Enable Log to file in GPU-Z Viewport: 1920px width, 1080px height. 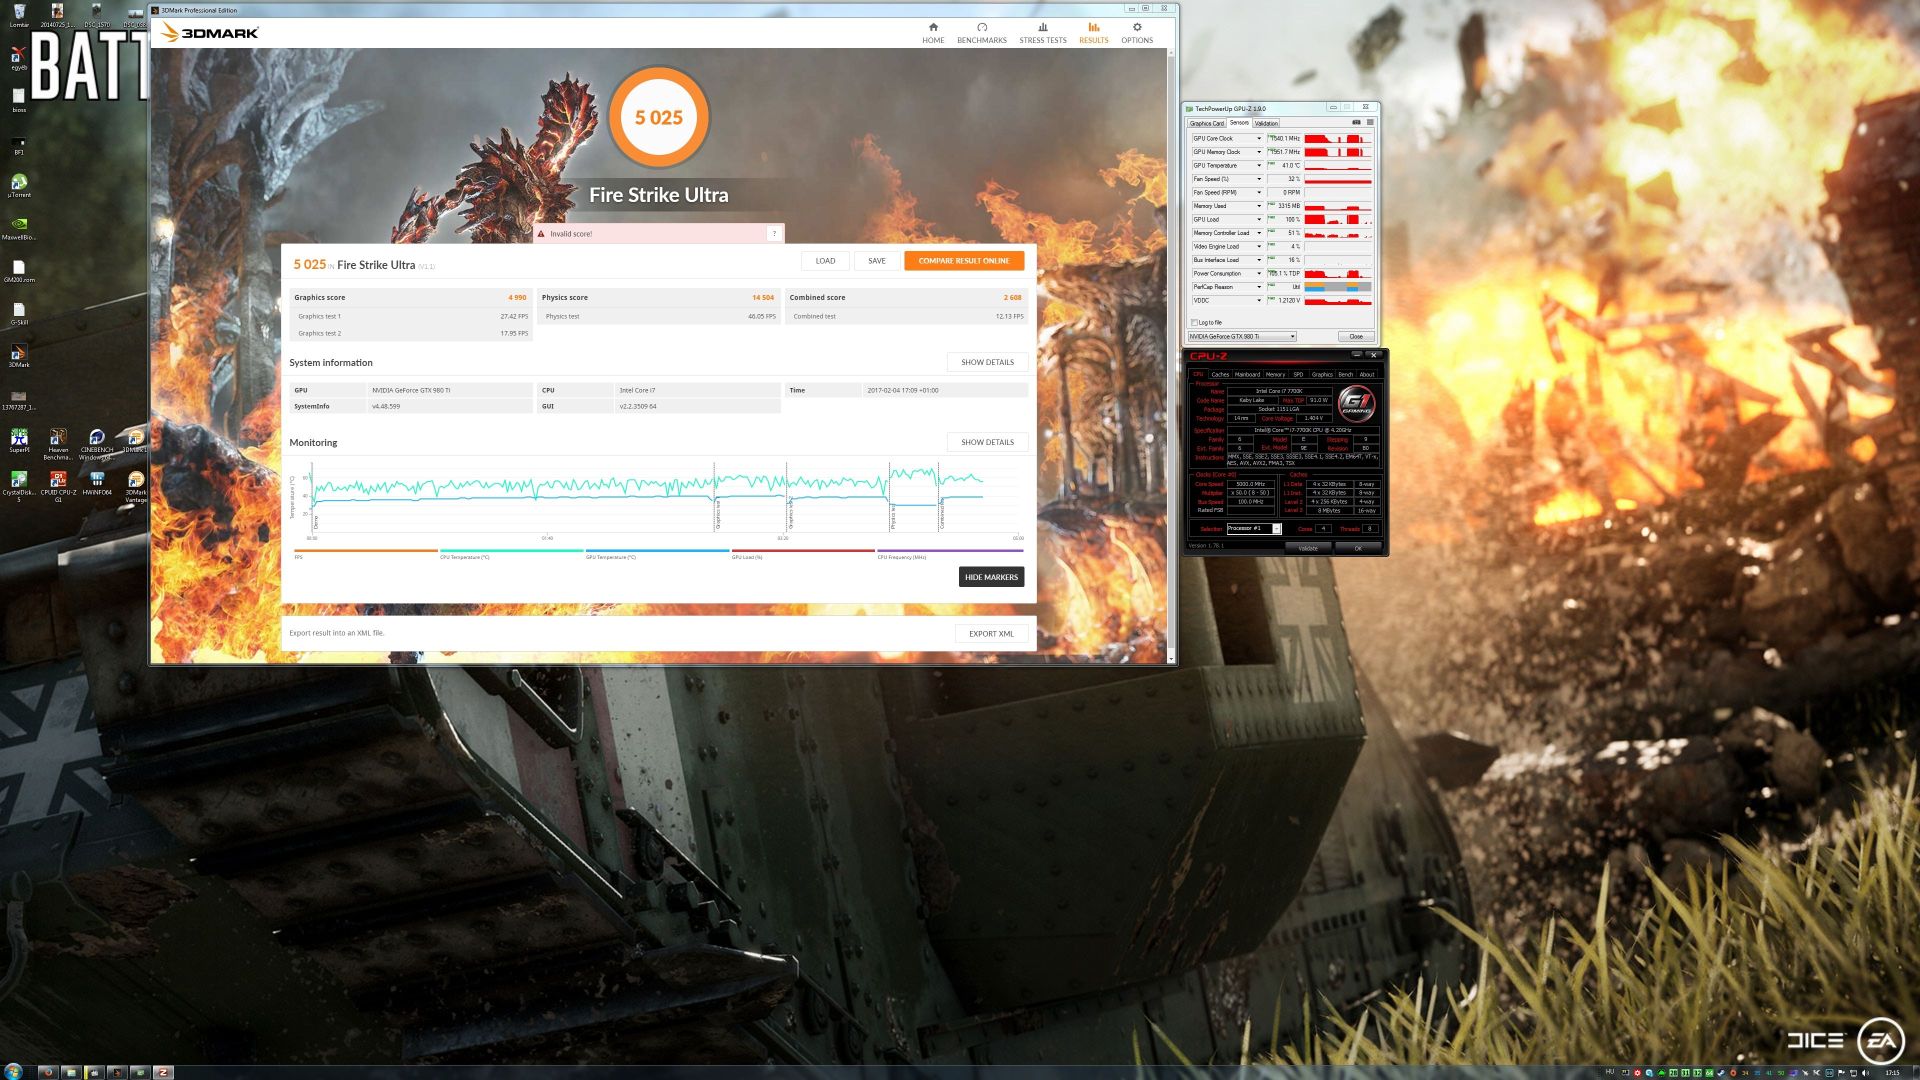click(x=1195, y=323)
